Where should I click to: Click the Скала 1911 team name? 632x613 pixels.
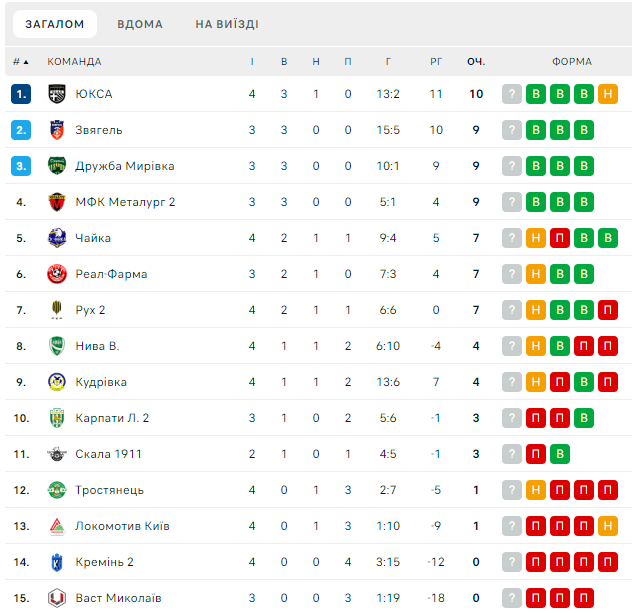[108, 454]
